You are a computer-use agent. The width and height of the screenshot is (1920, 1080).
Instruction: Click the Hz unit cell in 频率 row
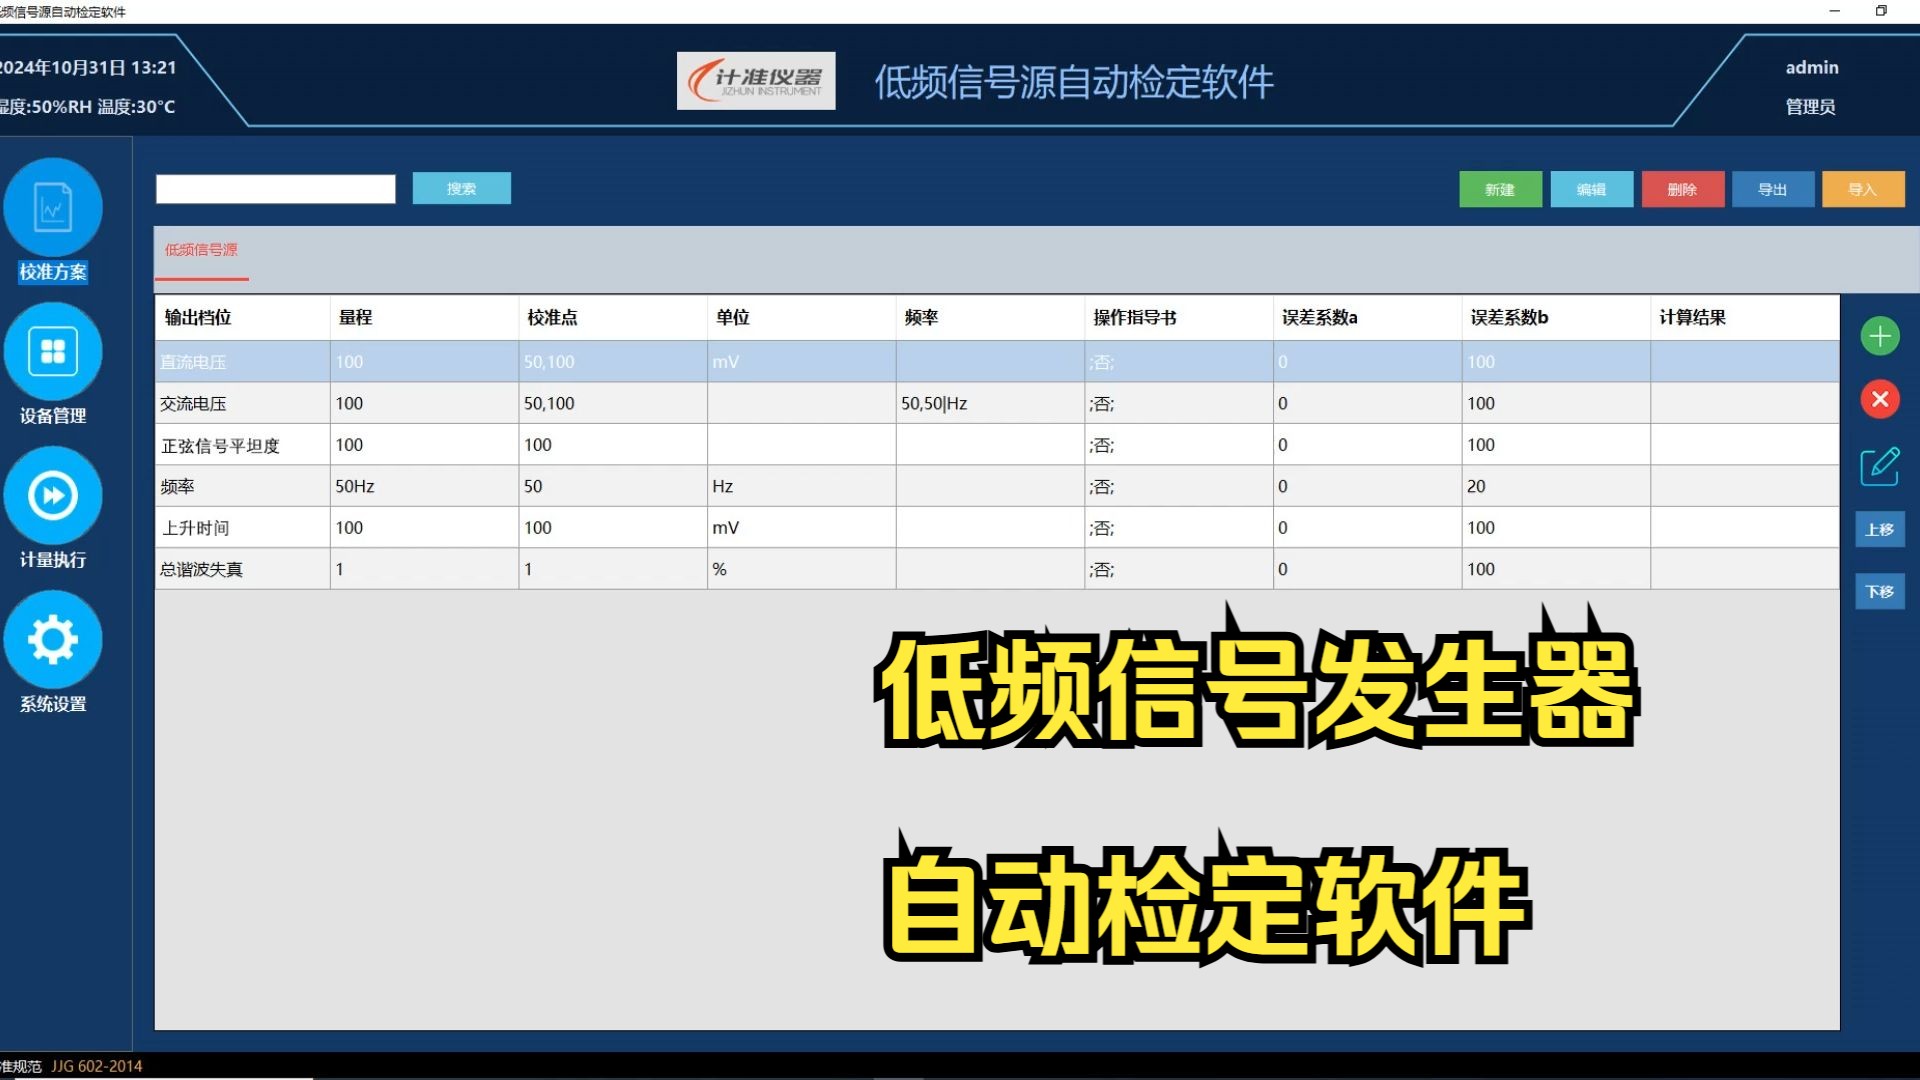(x=802, y=486)
